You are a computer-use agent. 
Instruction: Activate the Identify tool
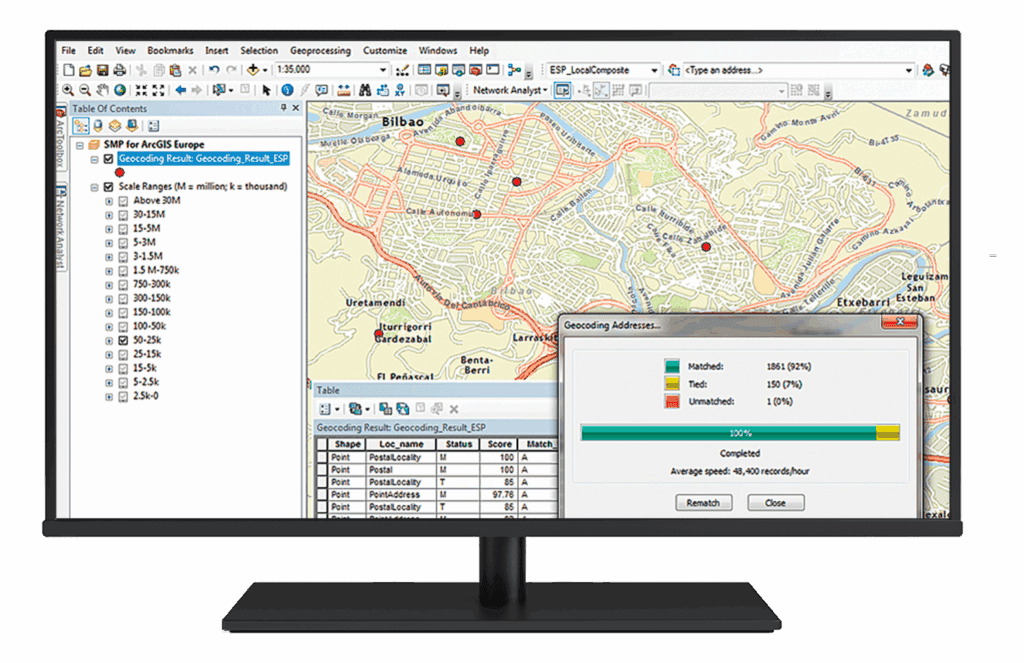[287, 90]
